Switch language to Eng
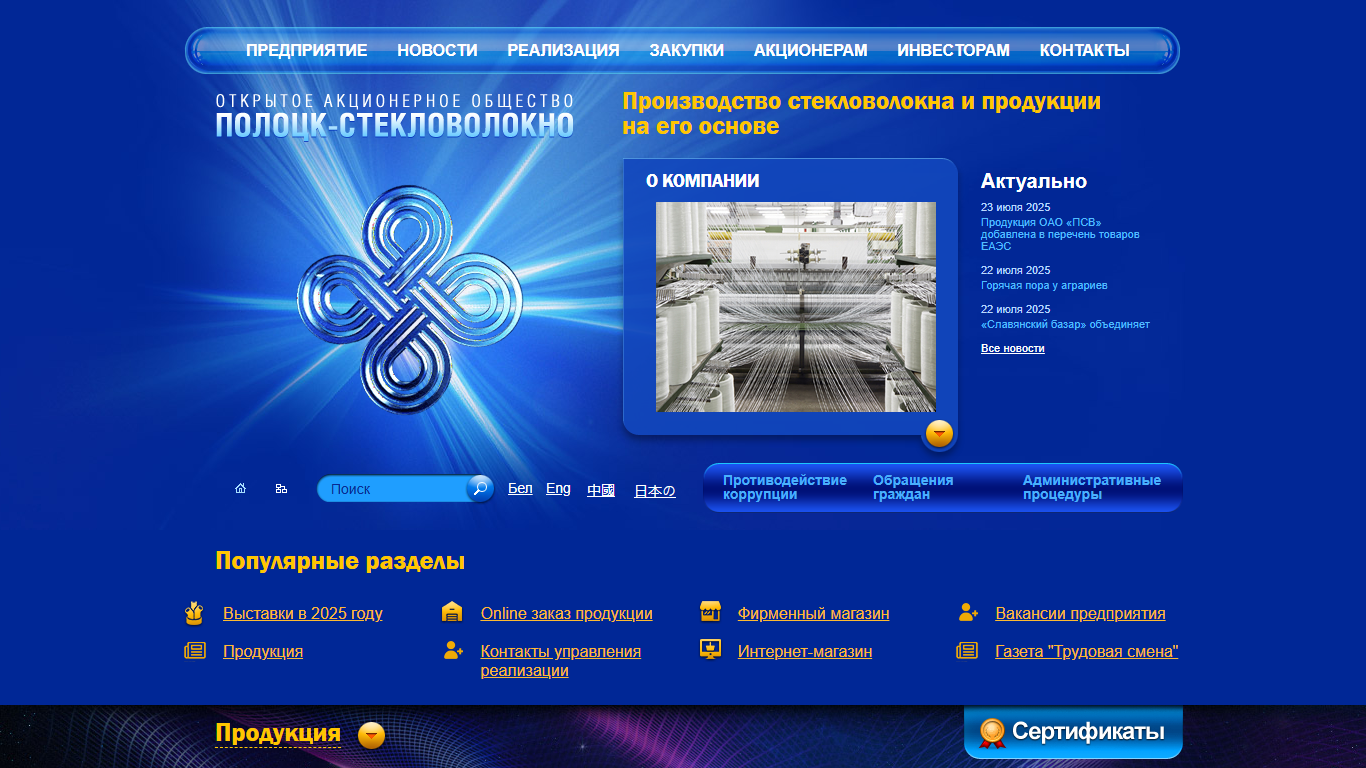Screen dimensions: 1366x768 click(x=558, y=488)
